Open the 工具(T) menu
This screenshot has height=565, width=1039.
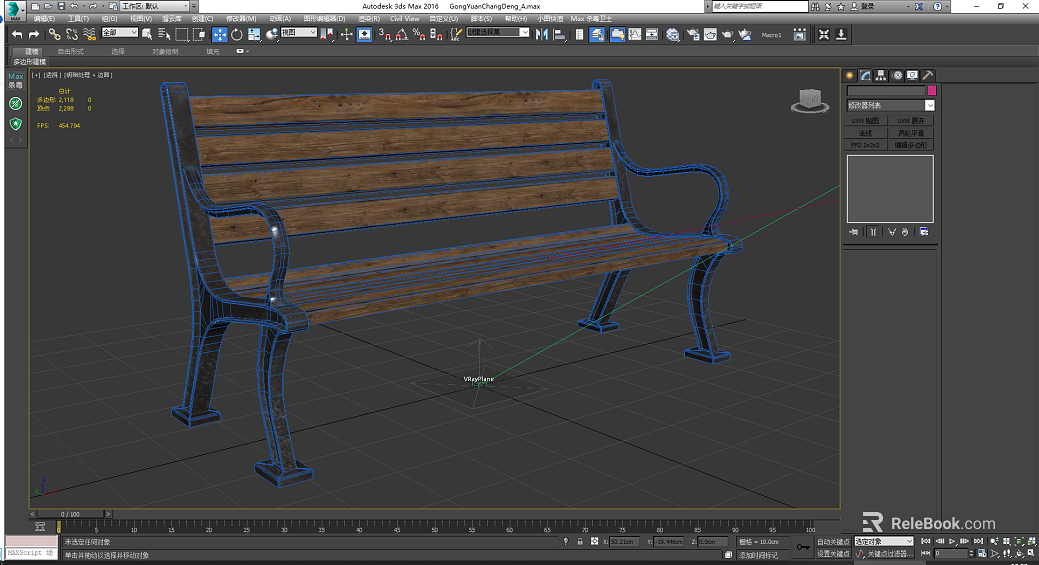pyautogui.click(x=78, y=19)
